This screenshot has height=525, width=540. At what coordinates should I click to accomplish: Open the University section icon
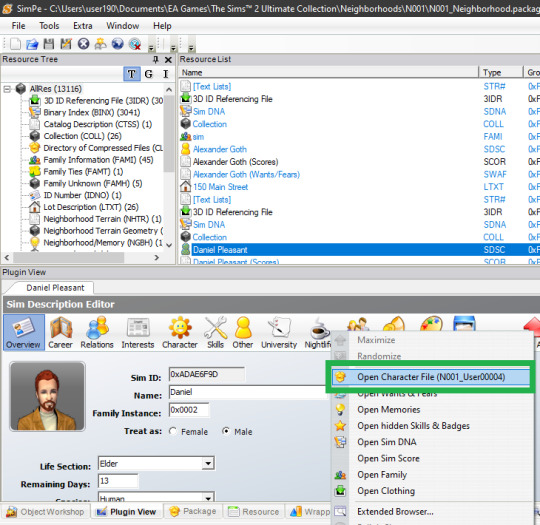[279, 332]
